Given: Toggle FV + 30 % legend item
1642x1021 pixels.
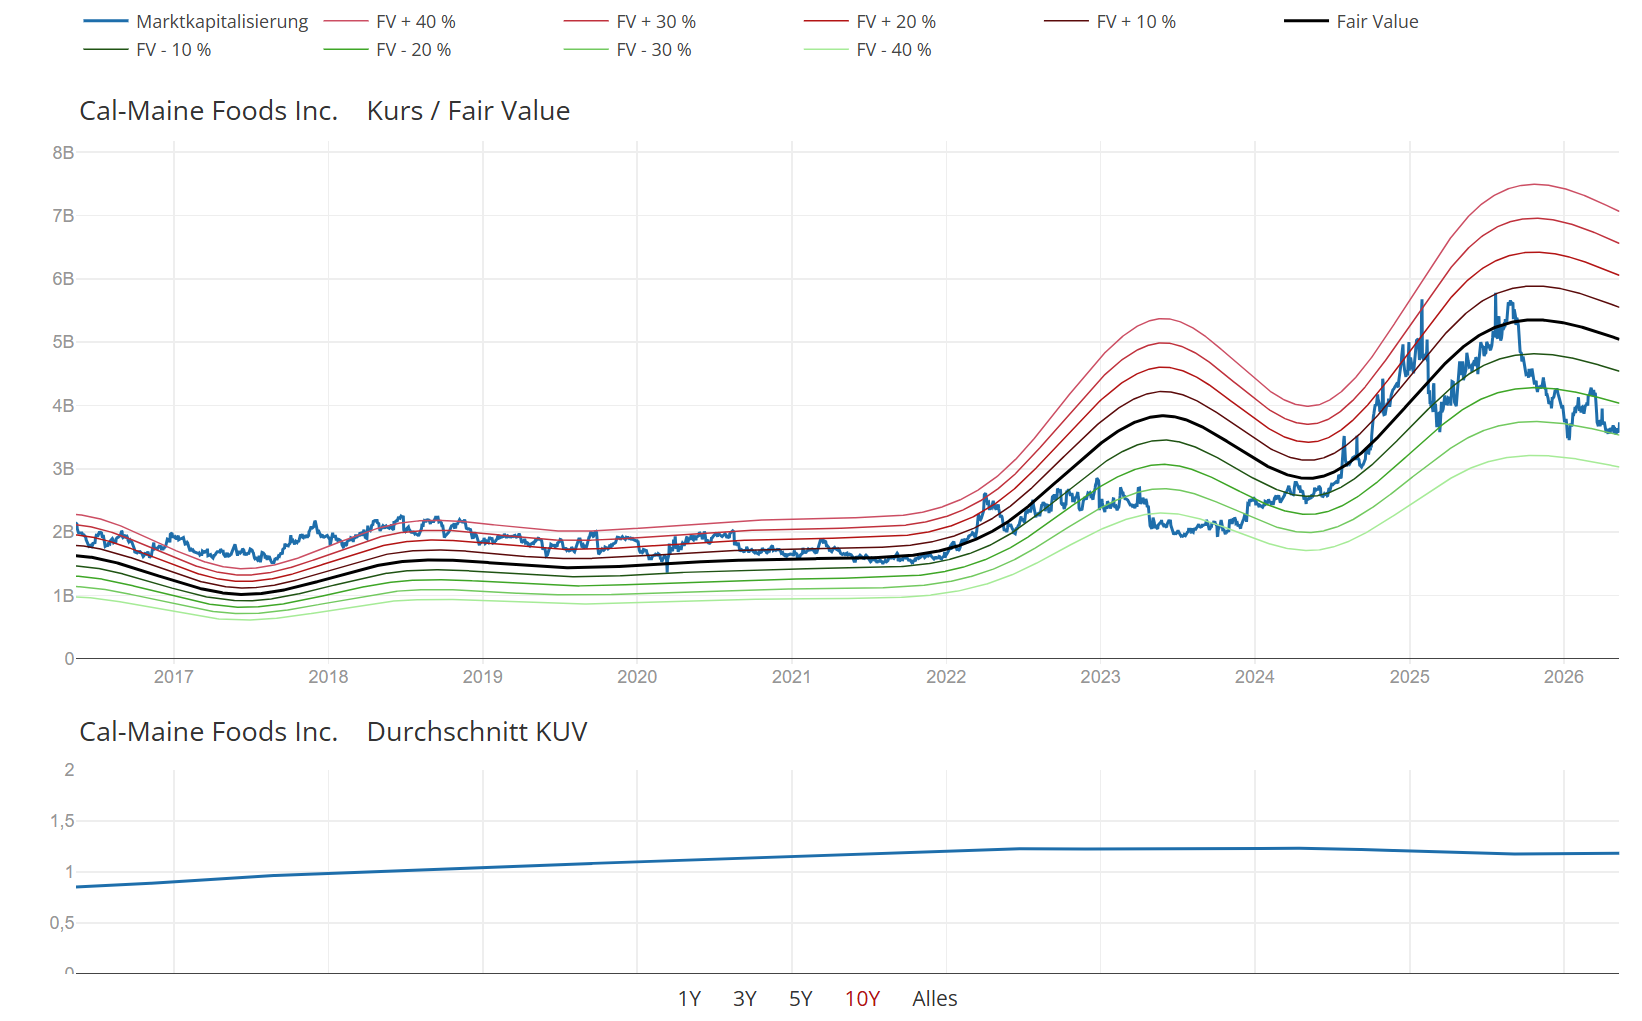Looking at the screenshot, I should (x=630, y=22).
